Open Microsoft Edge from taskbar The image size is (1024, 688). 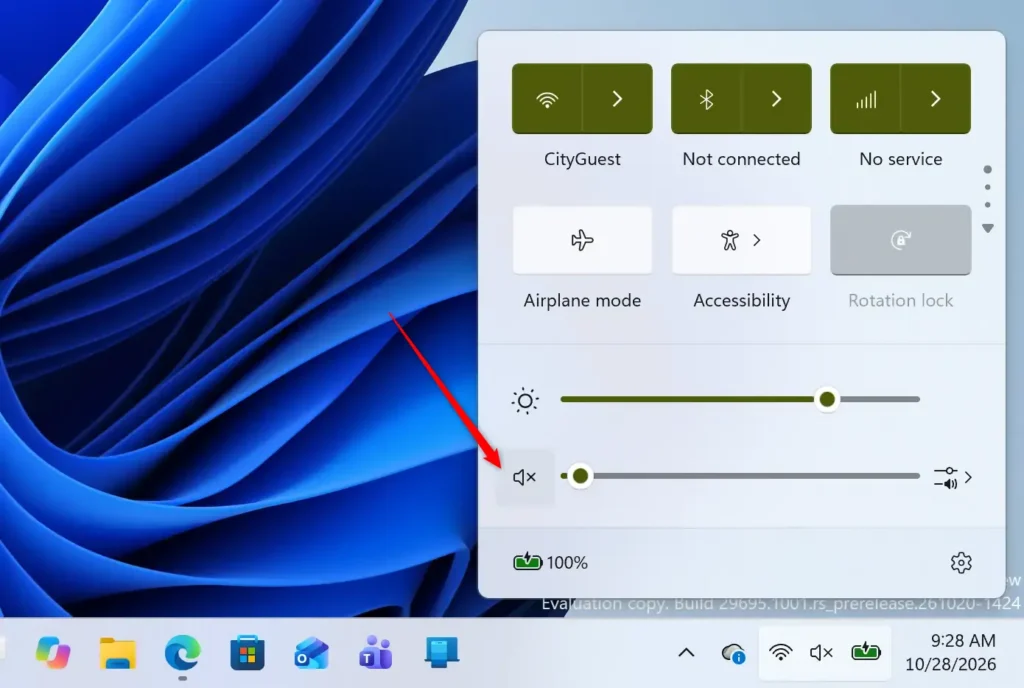pos(182,652)
